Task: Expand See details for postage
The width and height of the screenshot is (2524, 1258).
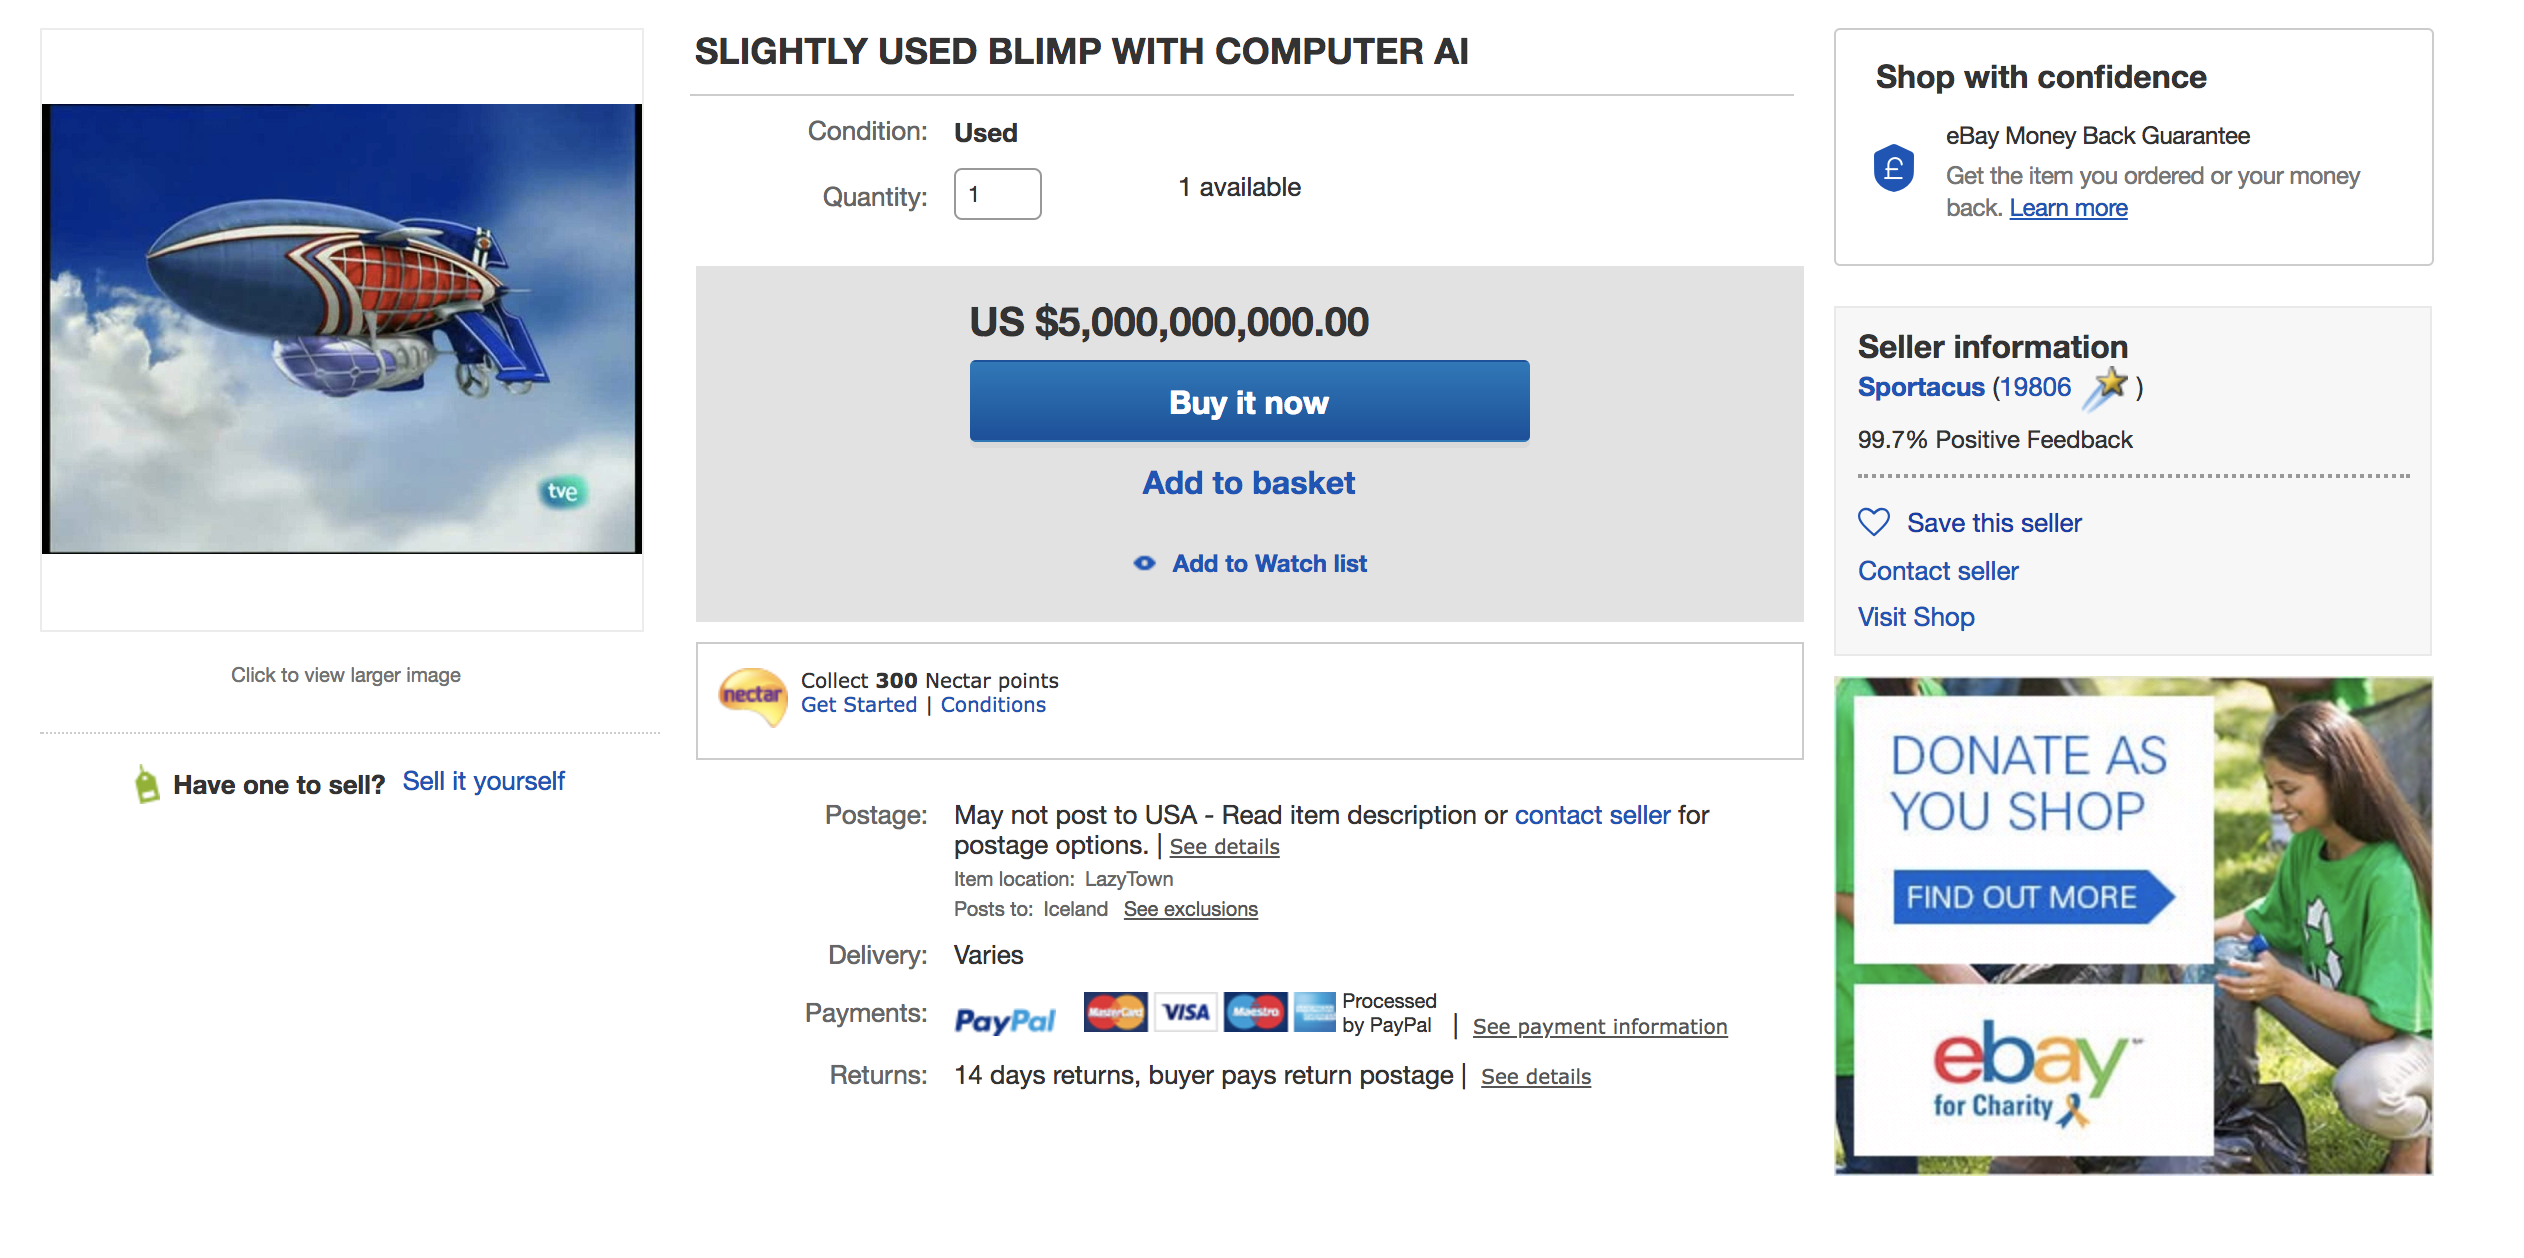Action: pos(1224,847)
